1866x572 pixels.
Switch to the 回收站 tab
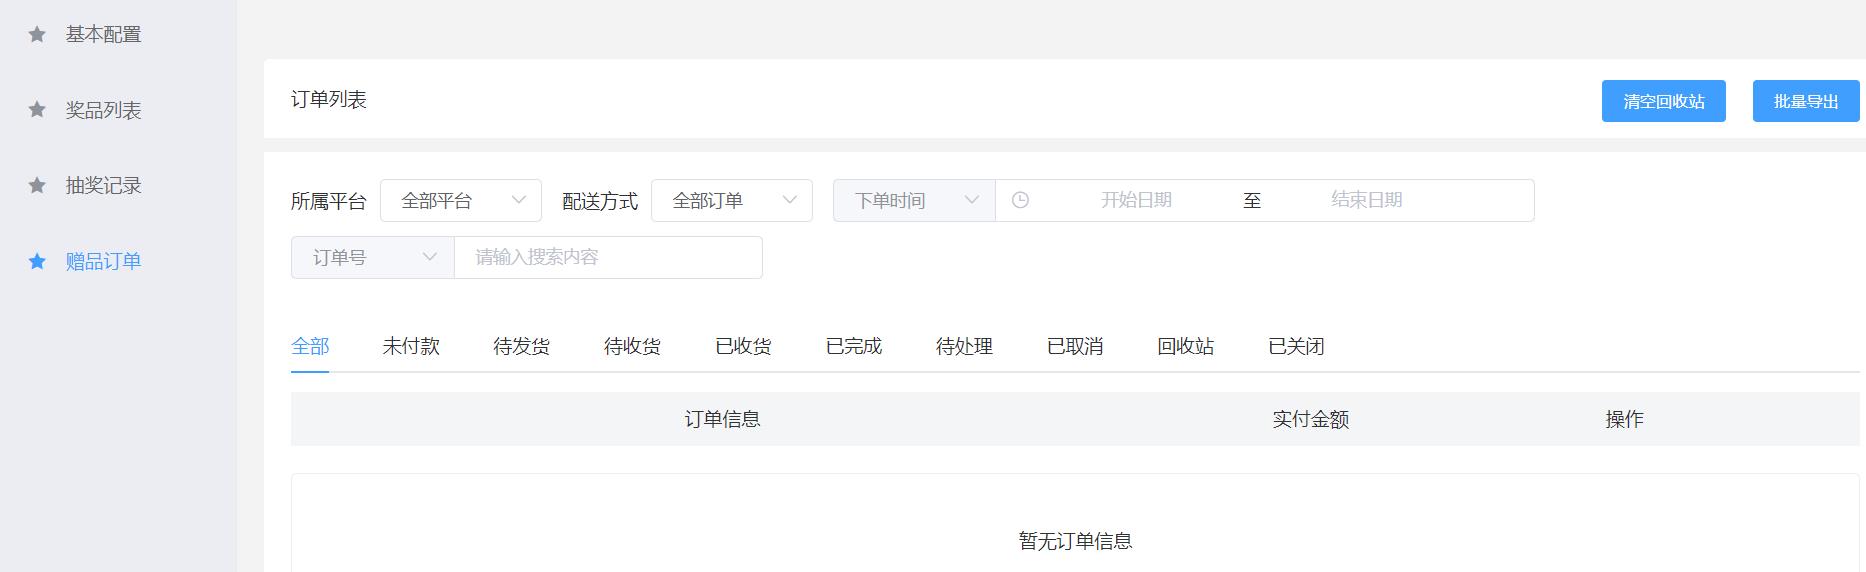pos(1186,346)
